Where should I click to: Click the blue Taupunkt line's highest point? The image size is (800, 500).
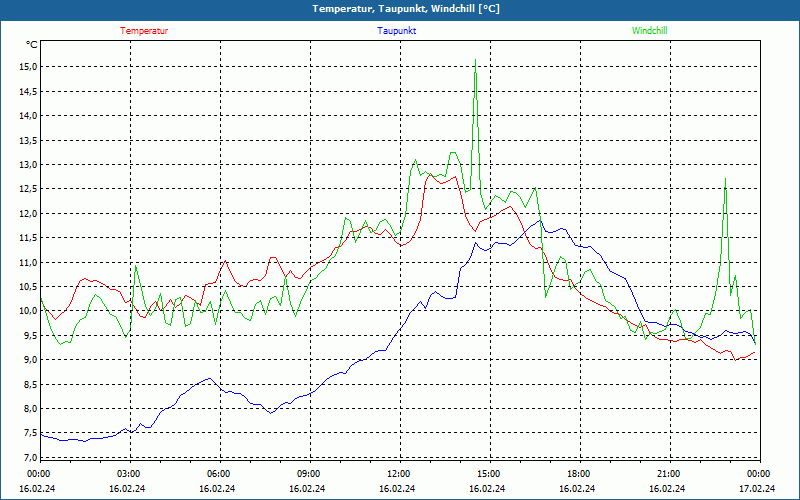[541, 220]
